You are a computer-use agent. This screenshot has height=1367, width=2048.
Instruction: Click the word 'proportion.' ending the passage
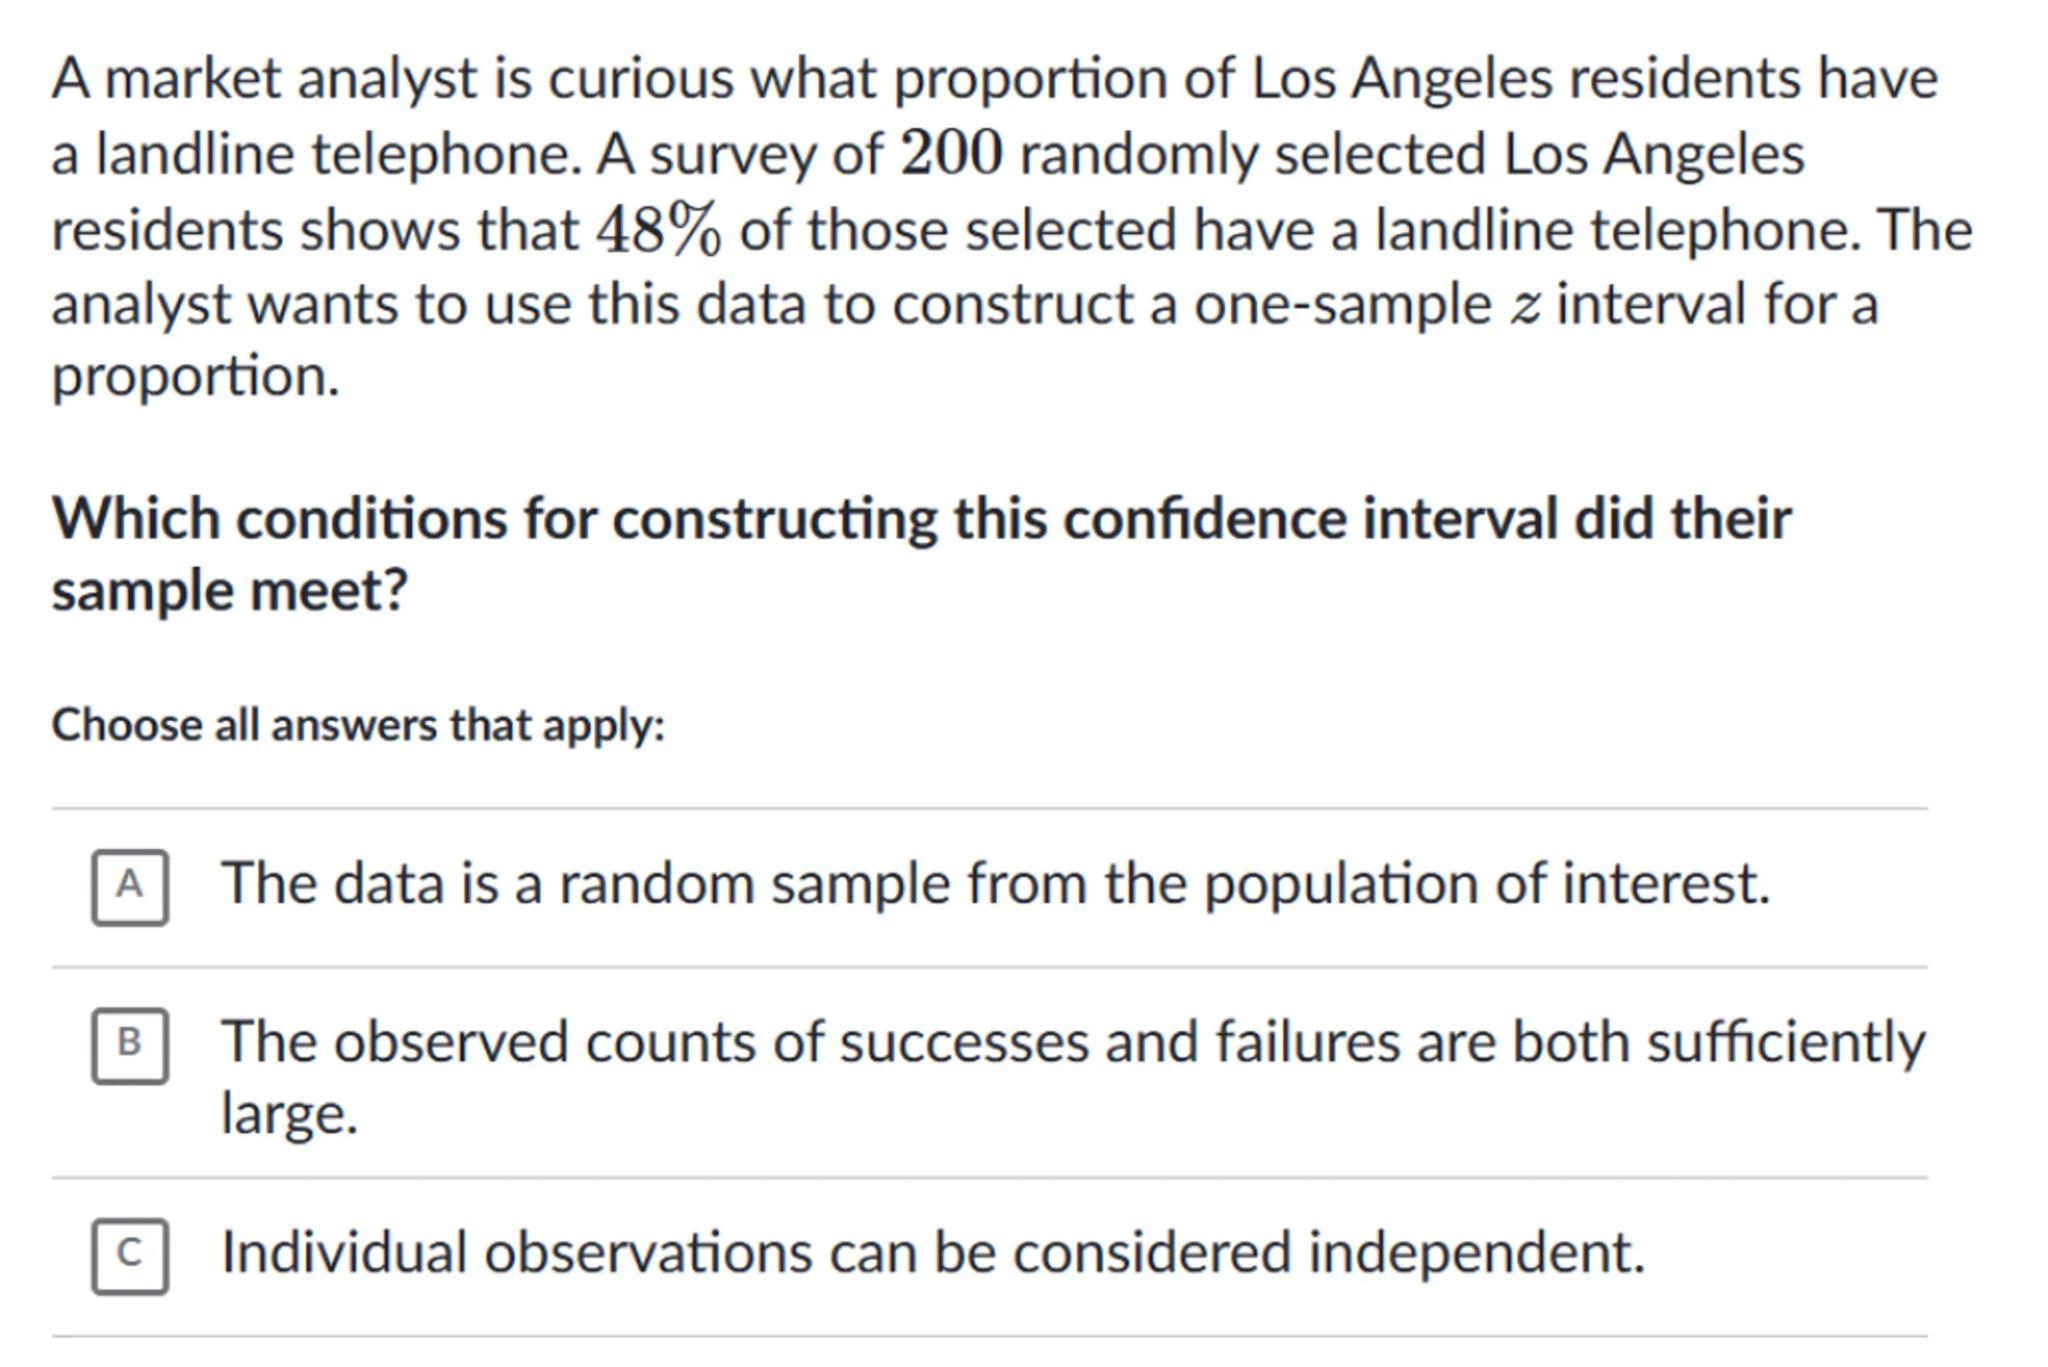196,377
